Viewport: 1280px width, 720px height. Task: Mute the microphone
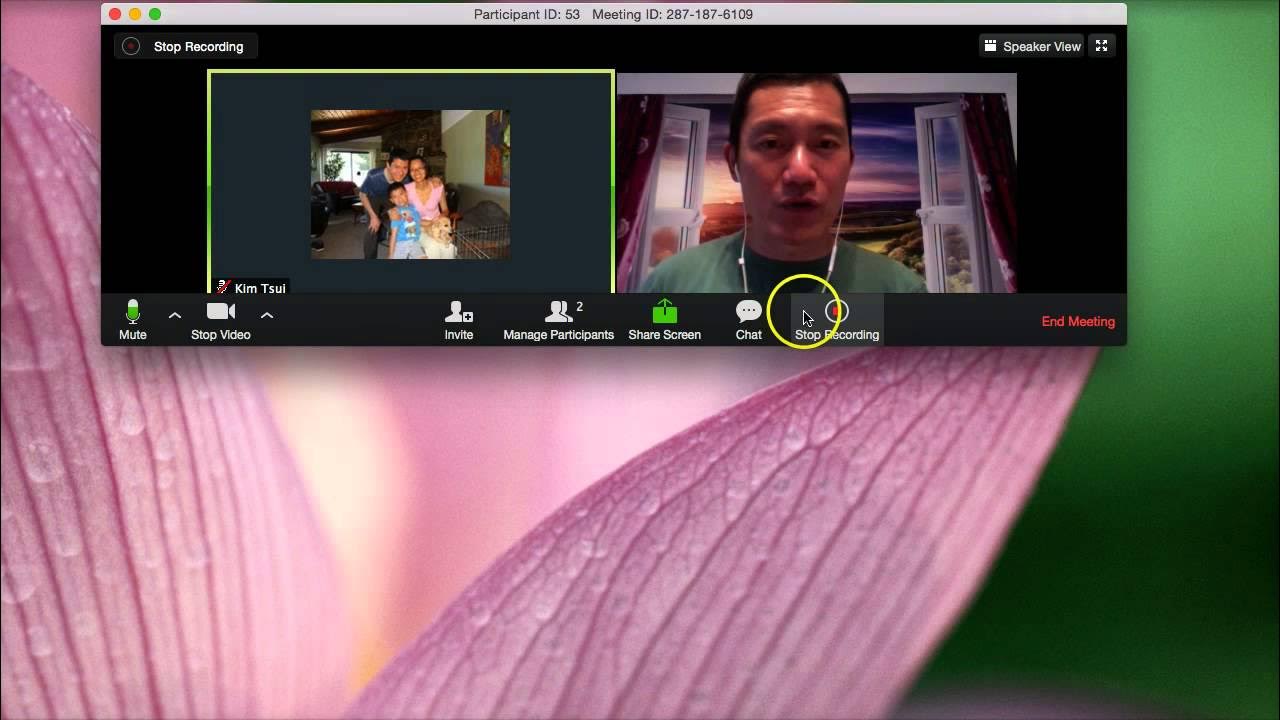point(133,321)
